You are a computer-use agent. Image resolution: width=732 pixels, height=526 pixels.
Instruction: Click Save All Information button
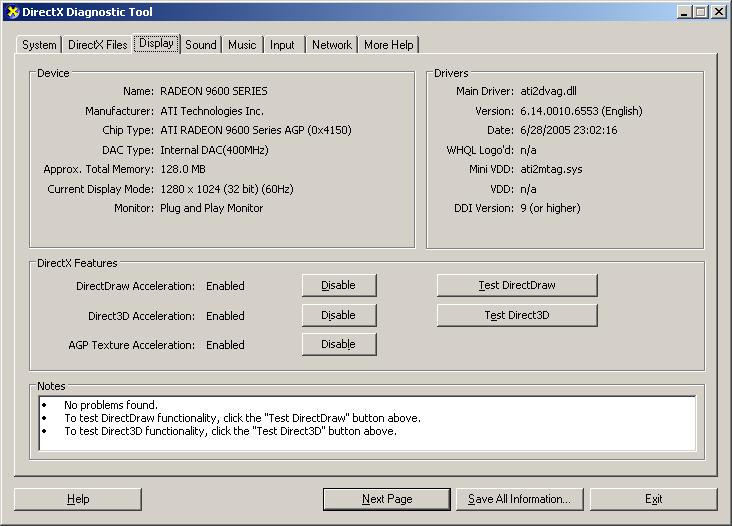click(x=519, y=499)
